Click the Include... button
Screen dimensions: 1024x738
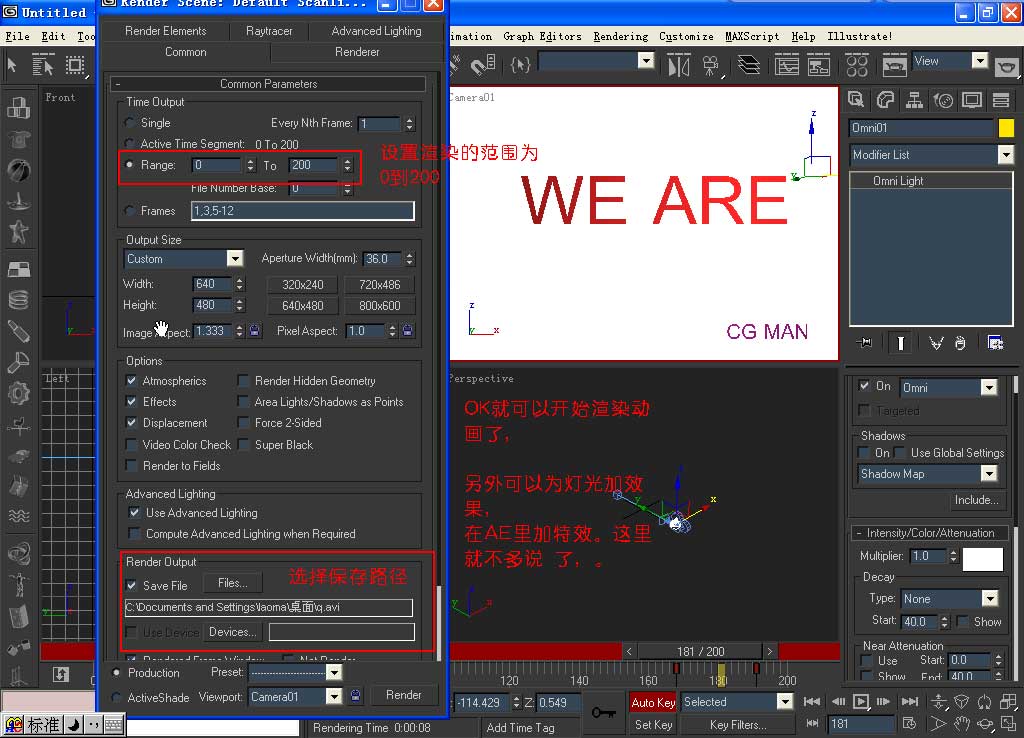pyautogui.click(x=976, y=500)
